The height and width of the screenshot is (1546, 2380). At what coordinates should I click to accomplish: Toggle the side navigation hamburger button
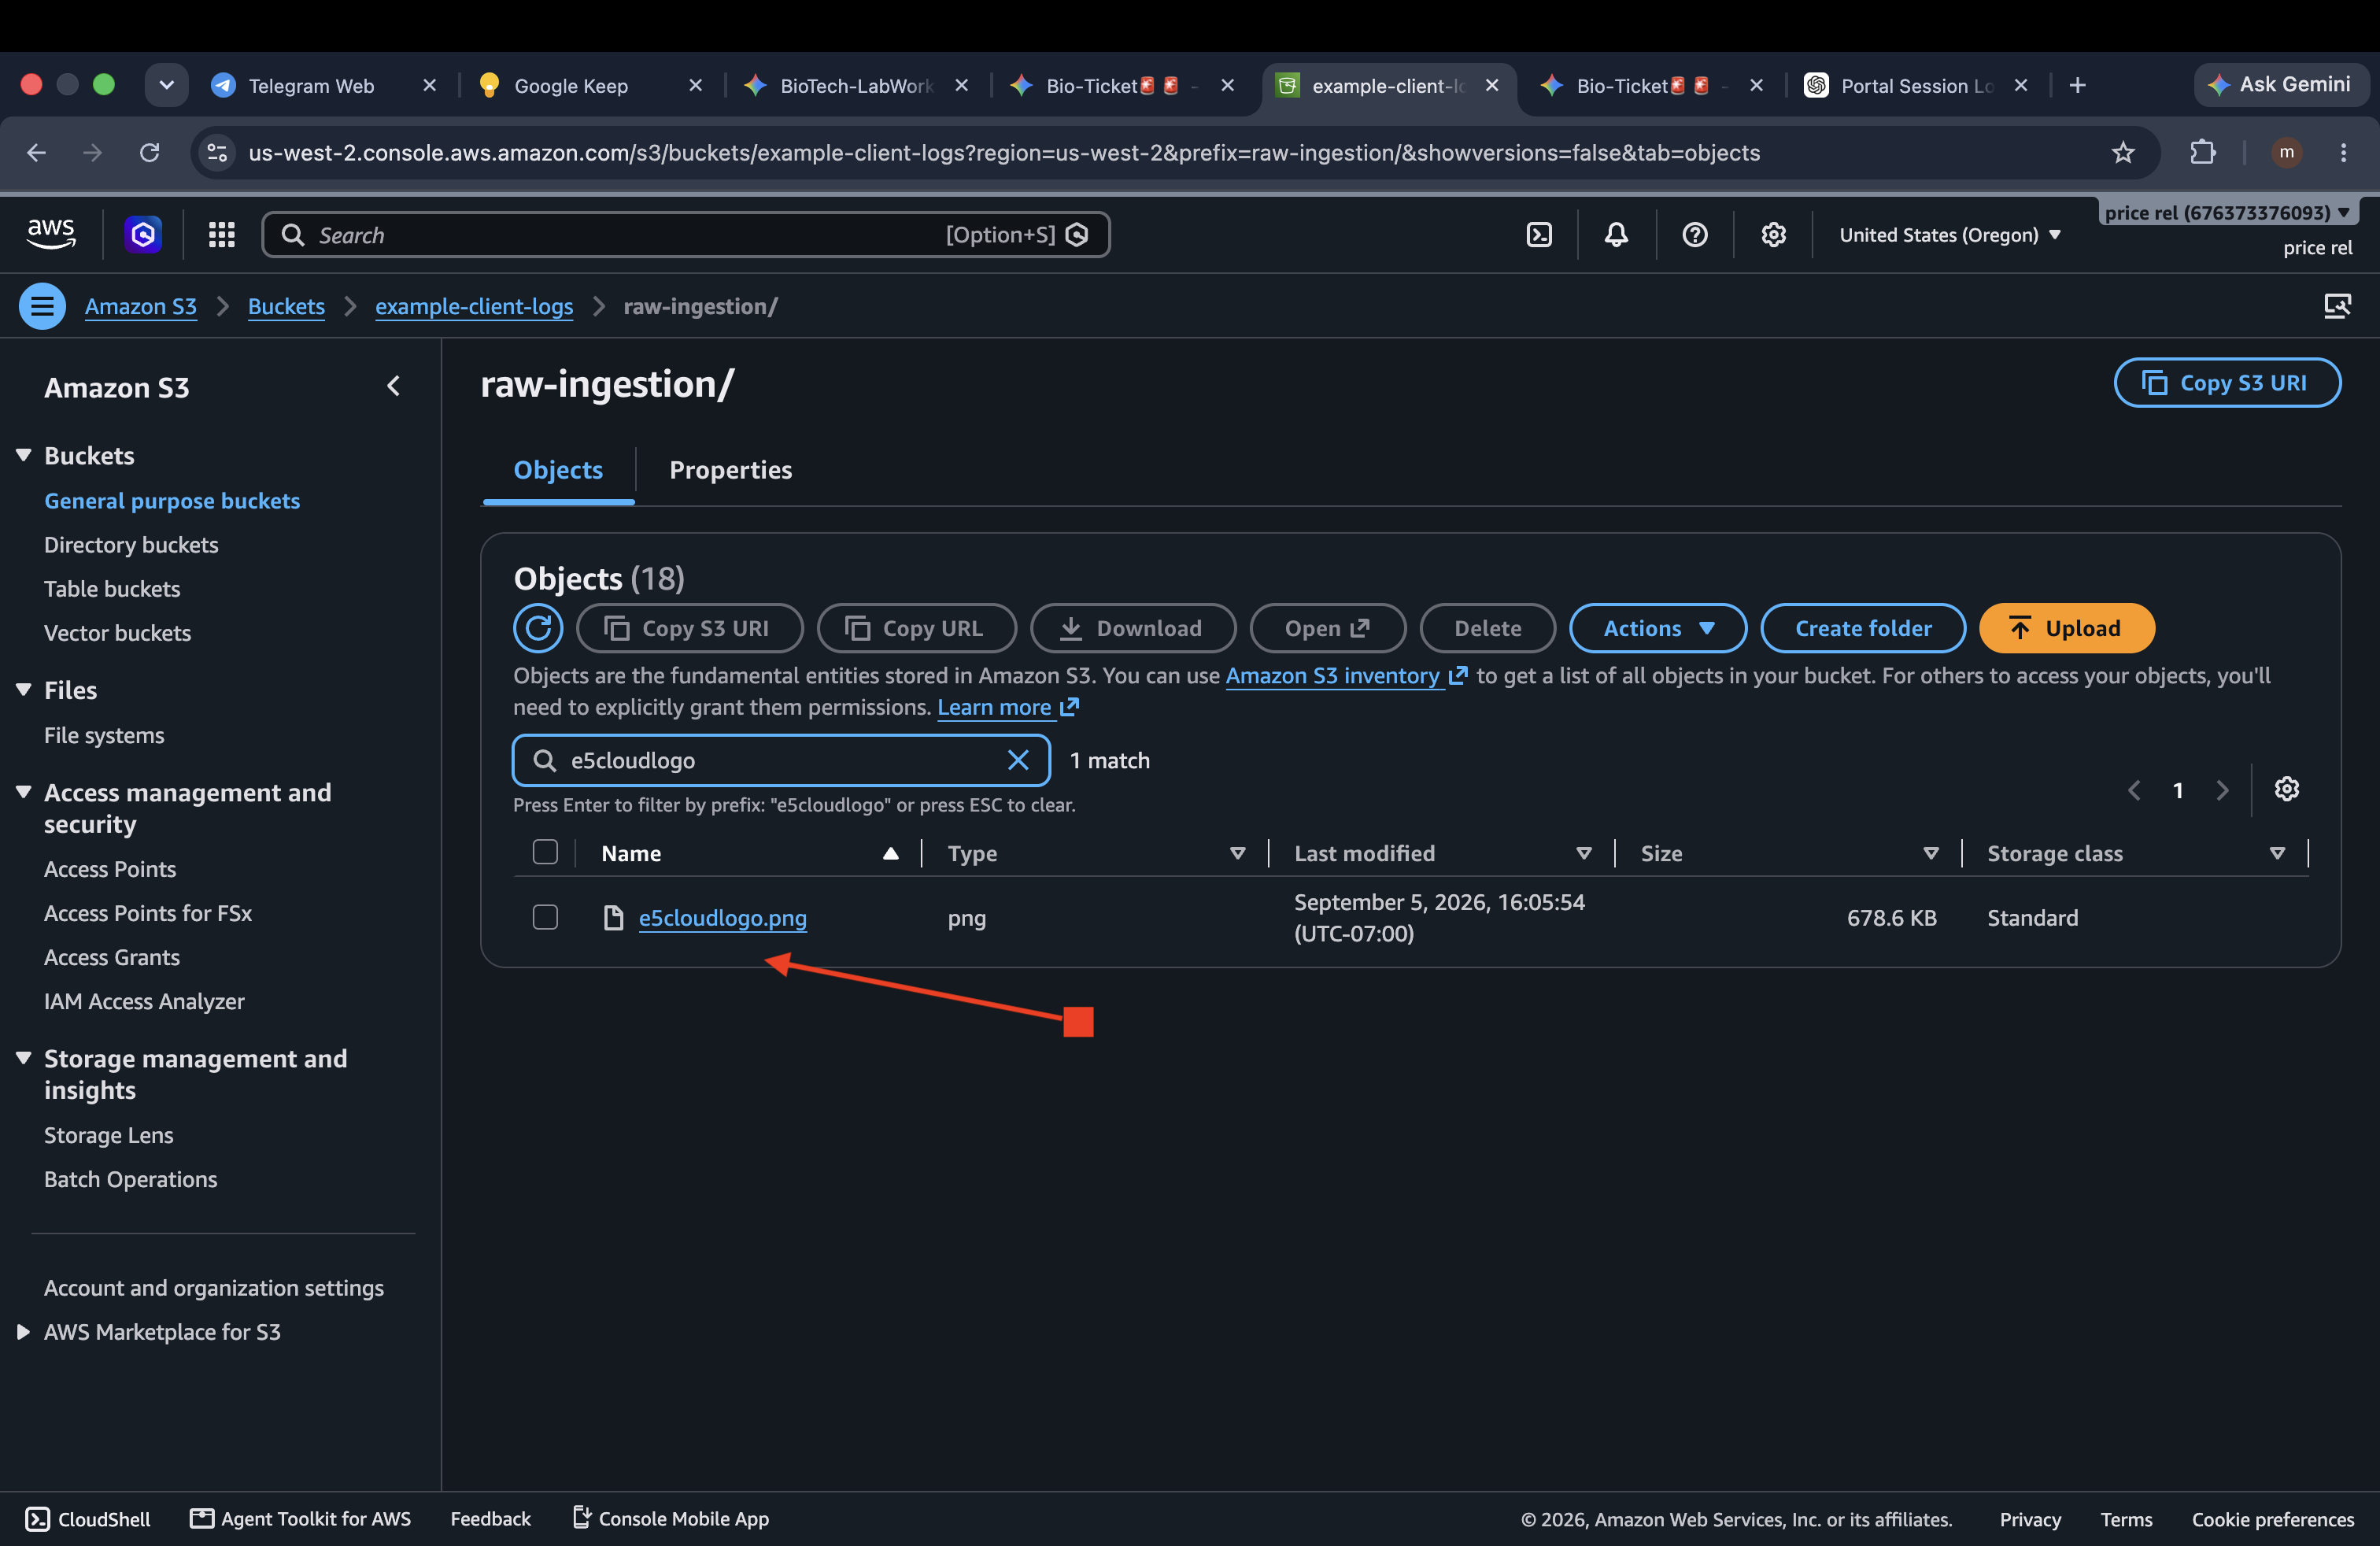coord(42,306)
